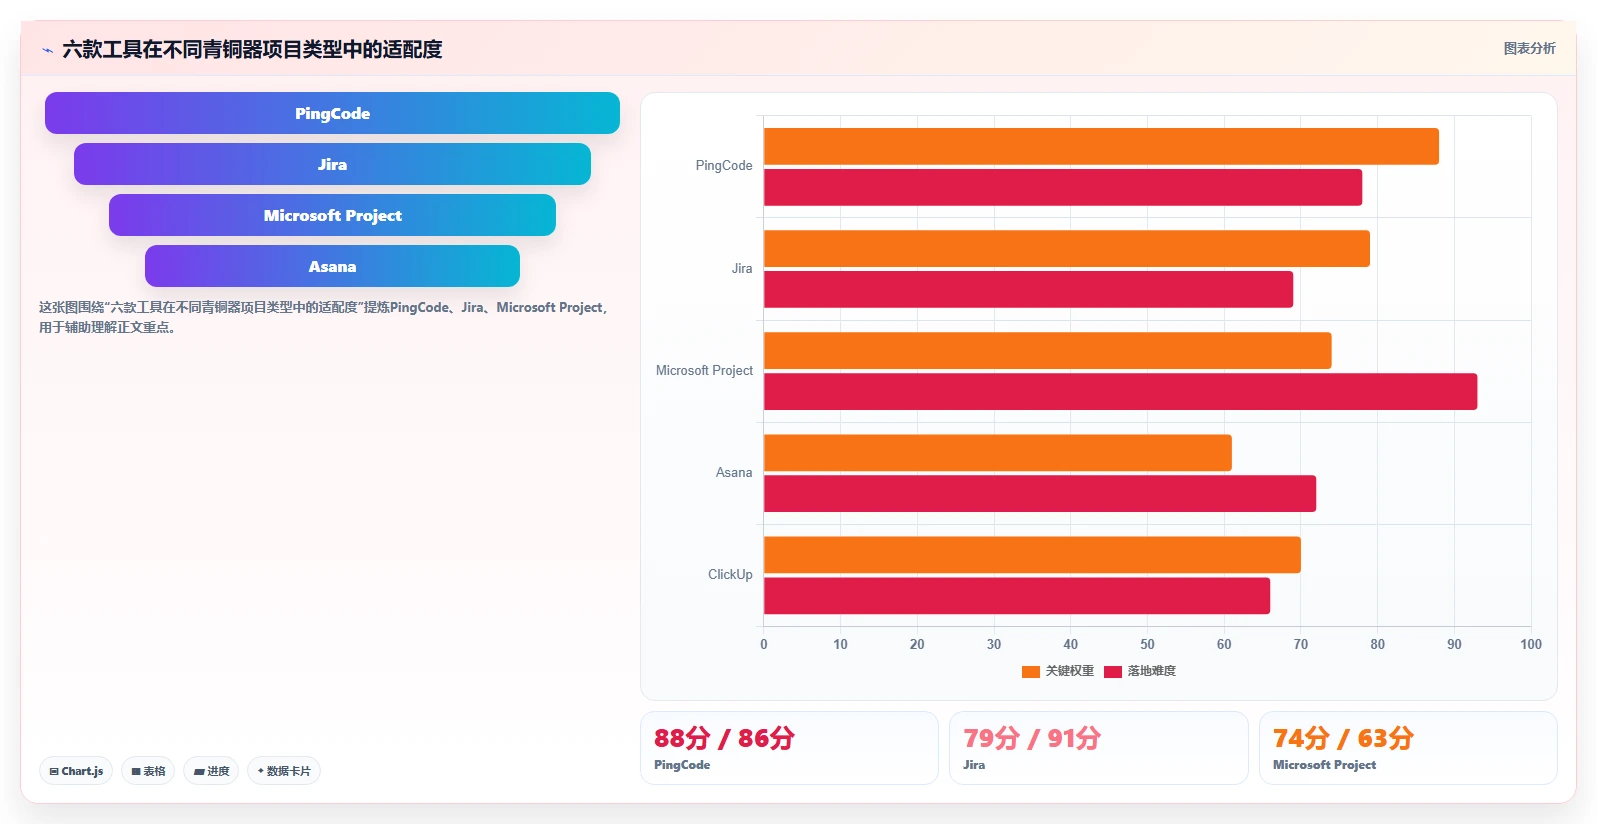
Task: Click the 表格 tag chip
Action: point(148,771)
